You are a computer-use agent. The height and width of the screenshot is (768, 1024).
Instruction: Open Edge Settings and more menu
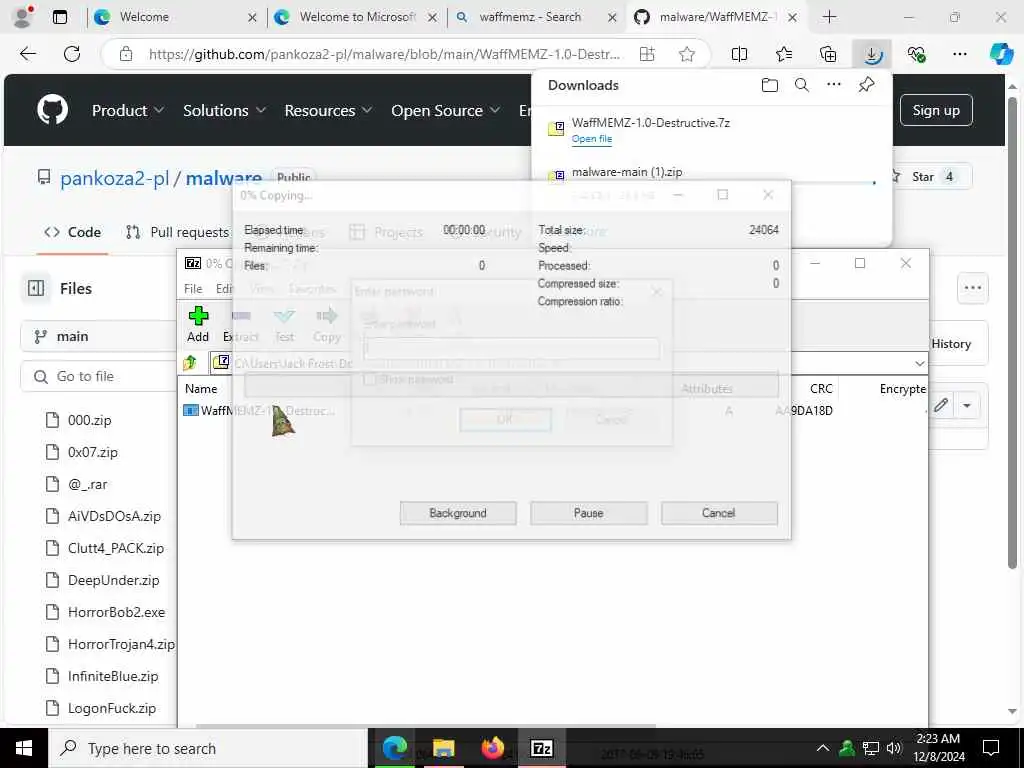960,54
